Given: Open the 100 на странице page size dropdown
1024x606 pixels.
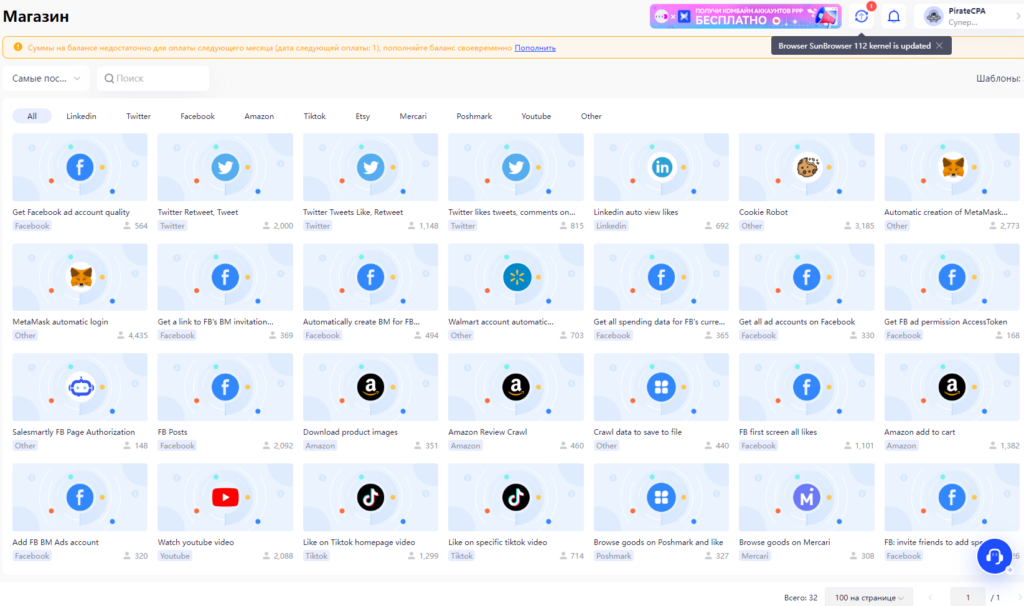Looking at the screenshot, I should click(x=869, y=598).
